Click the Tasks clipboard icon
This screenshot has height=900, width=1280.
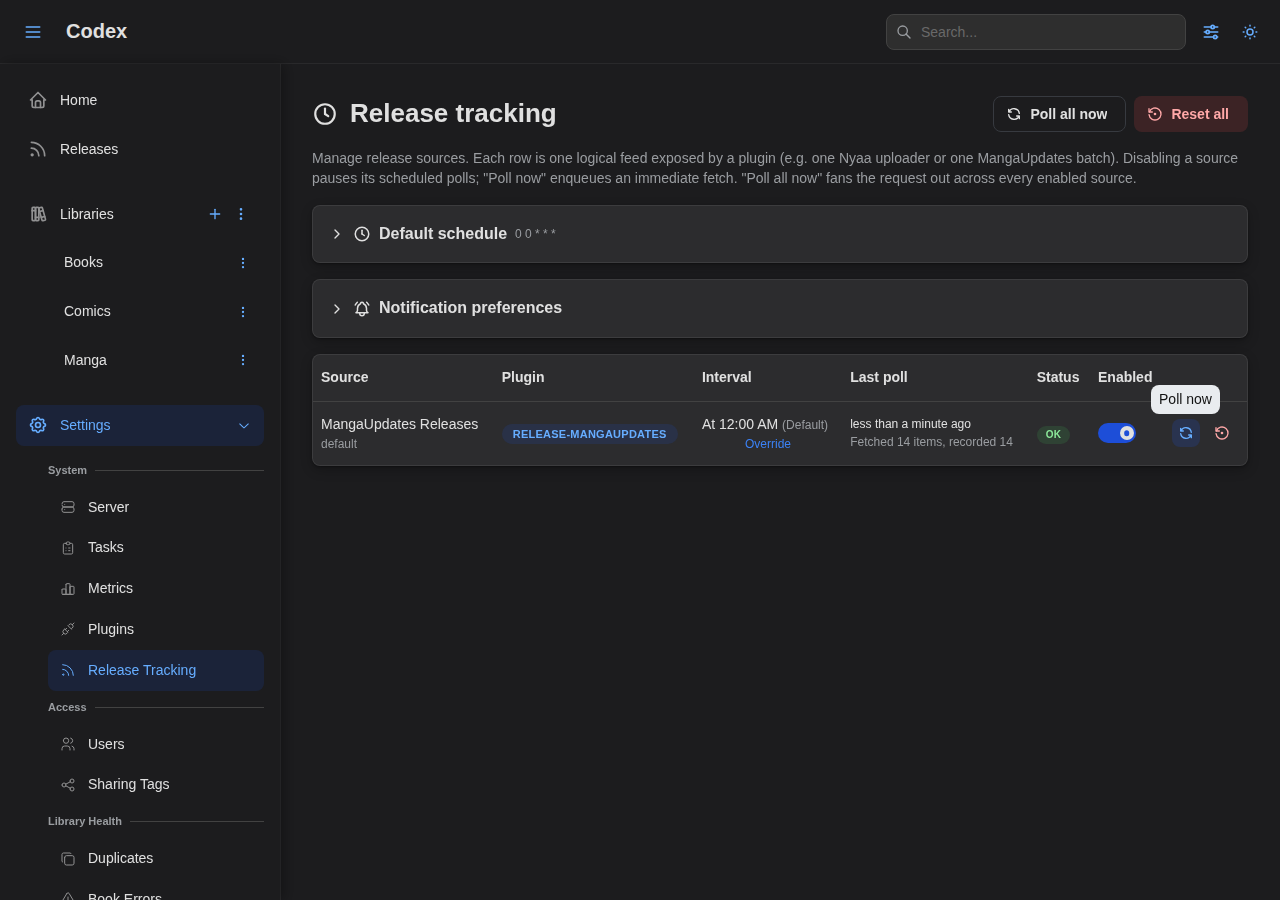point(68,548)
